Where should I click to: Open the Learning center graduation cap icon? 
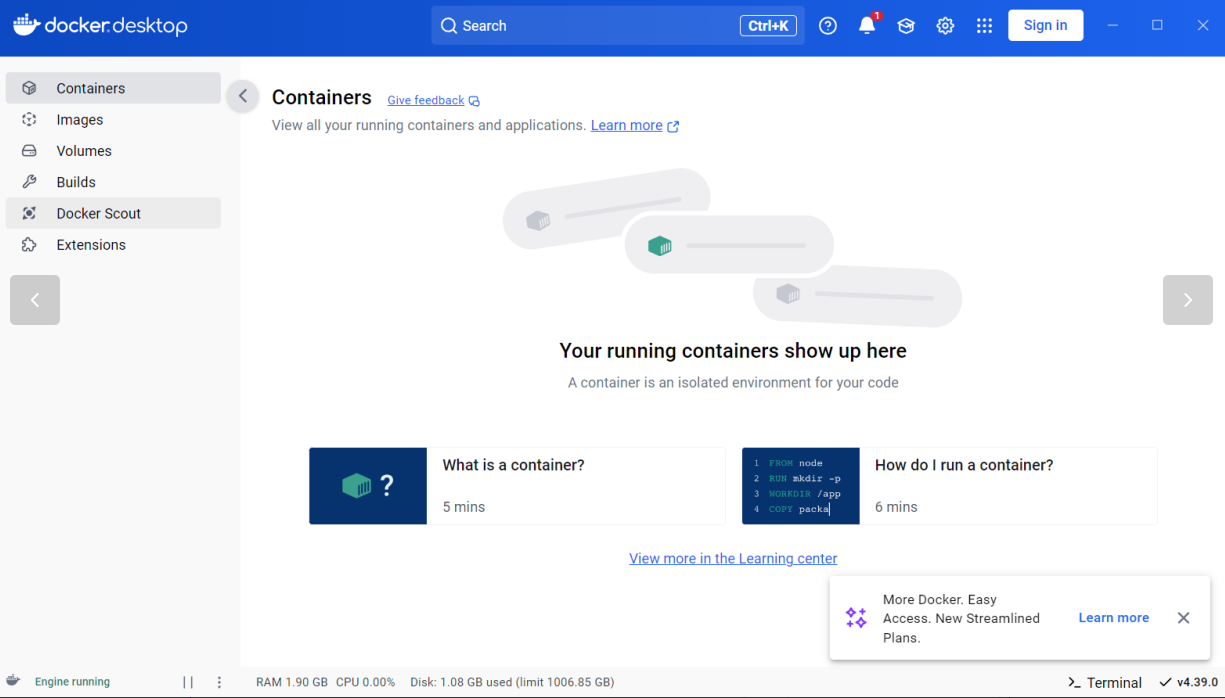click(906, 26)
